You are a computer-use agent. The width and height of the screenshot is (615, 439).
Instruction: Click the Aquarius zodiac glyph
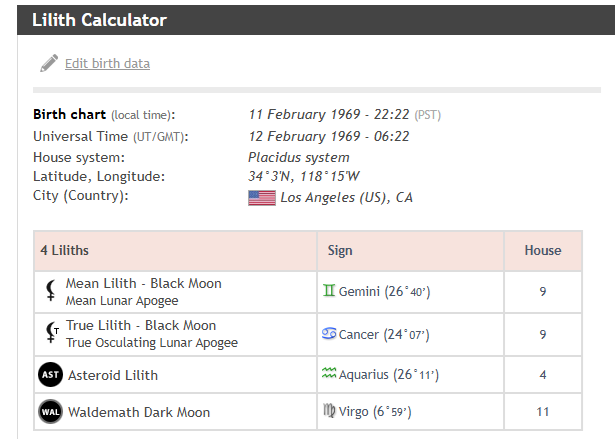point(329,375)
